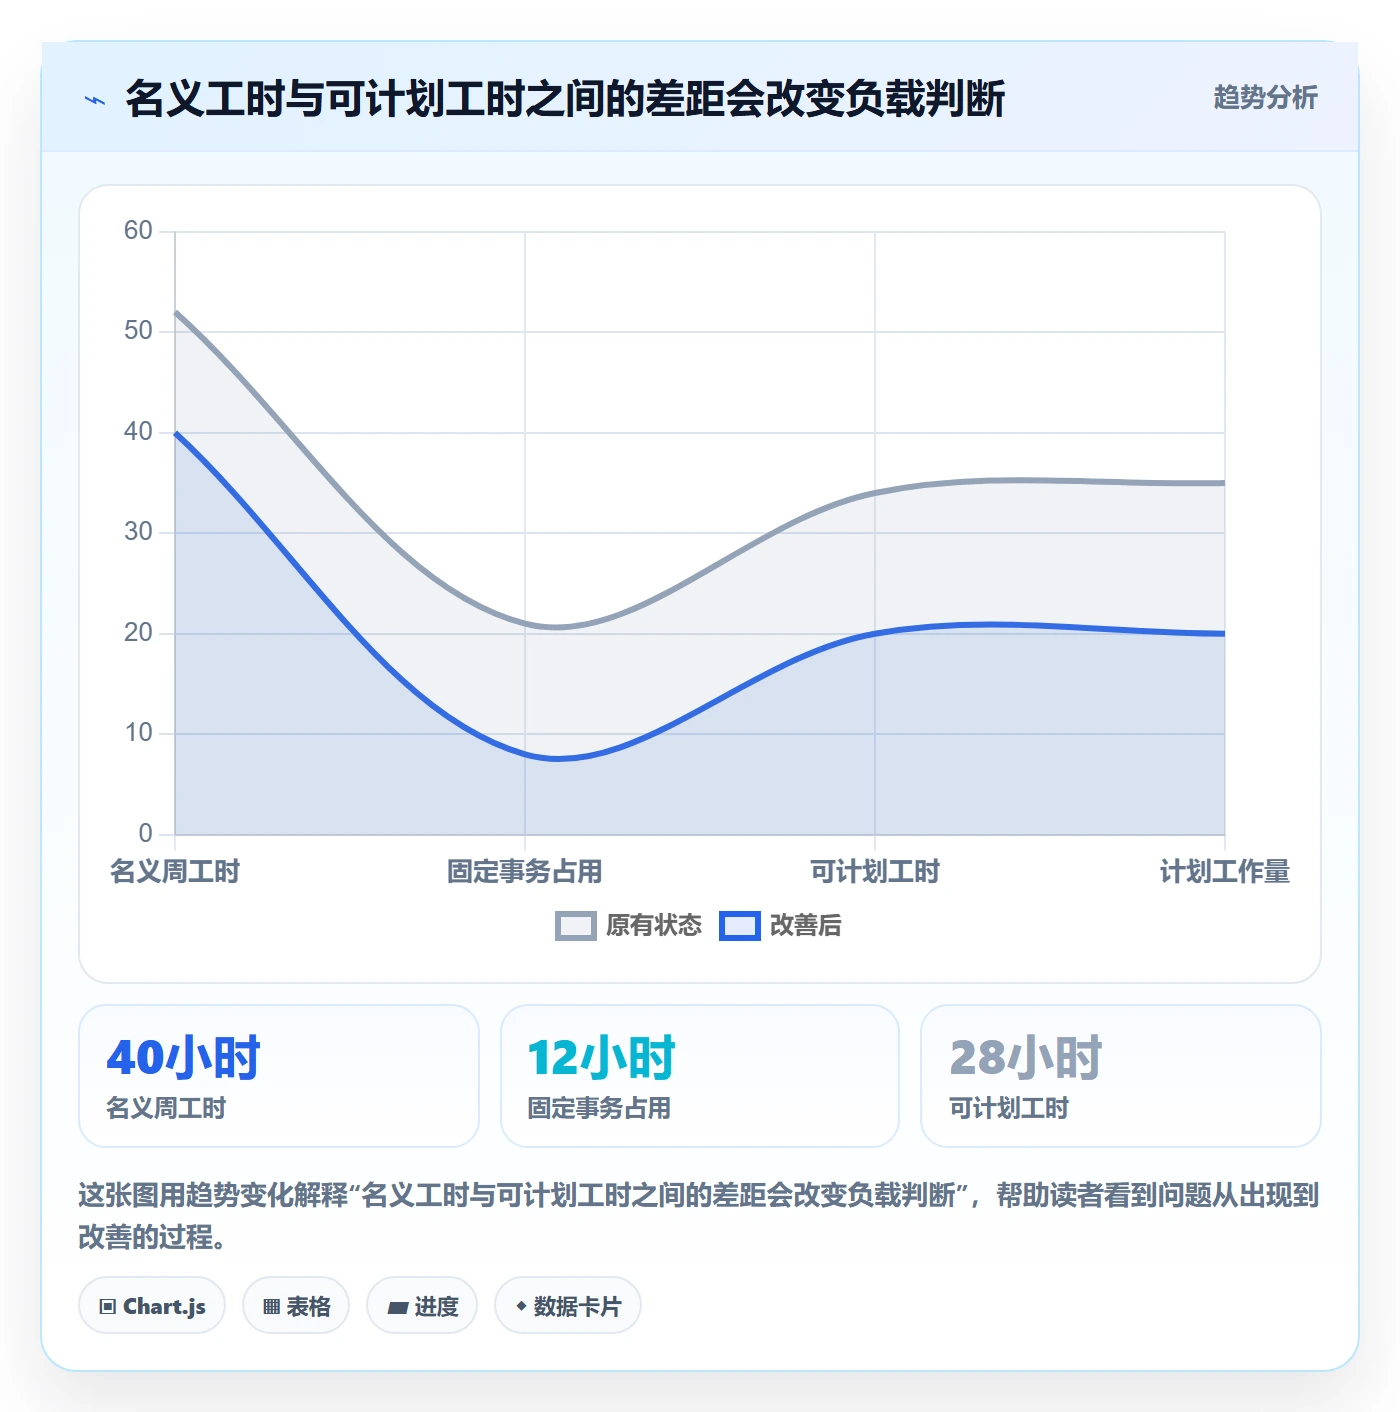Image resolution: width=1400 pixels, height=1412 pixels.
Task: Click the 0 y-axis value
Action: click(x=146, y=834)
